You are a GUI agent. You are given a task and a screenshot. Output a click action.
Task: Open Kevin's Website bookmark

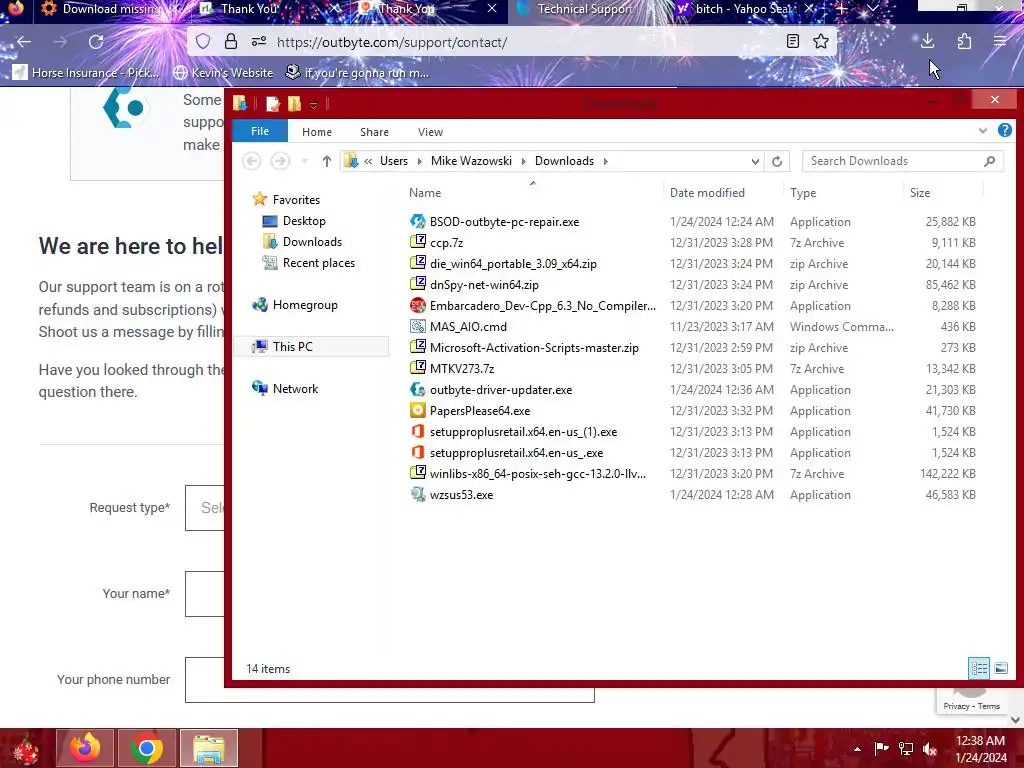tap(223, 72)
